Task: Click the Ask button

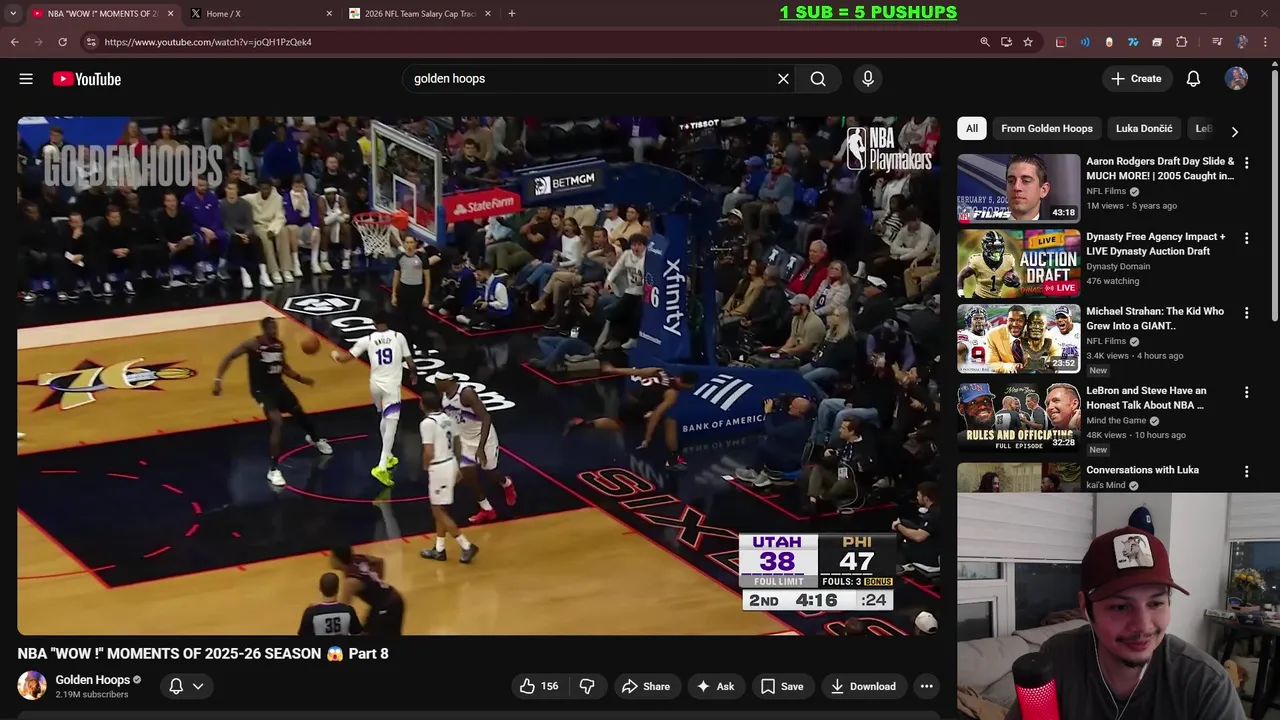Action: (x=715, y=686)
